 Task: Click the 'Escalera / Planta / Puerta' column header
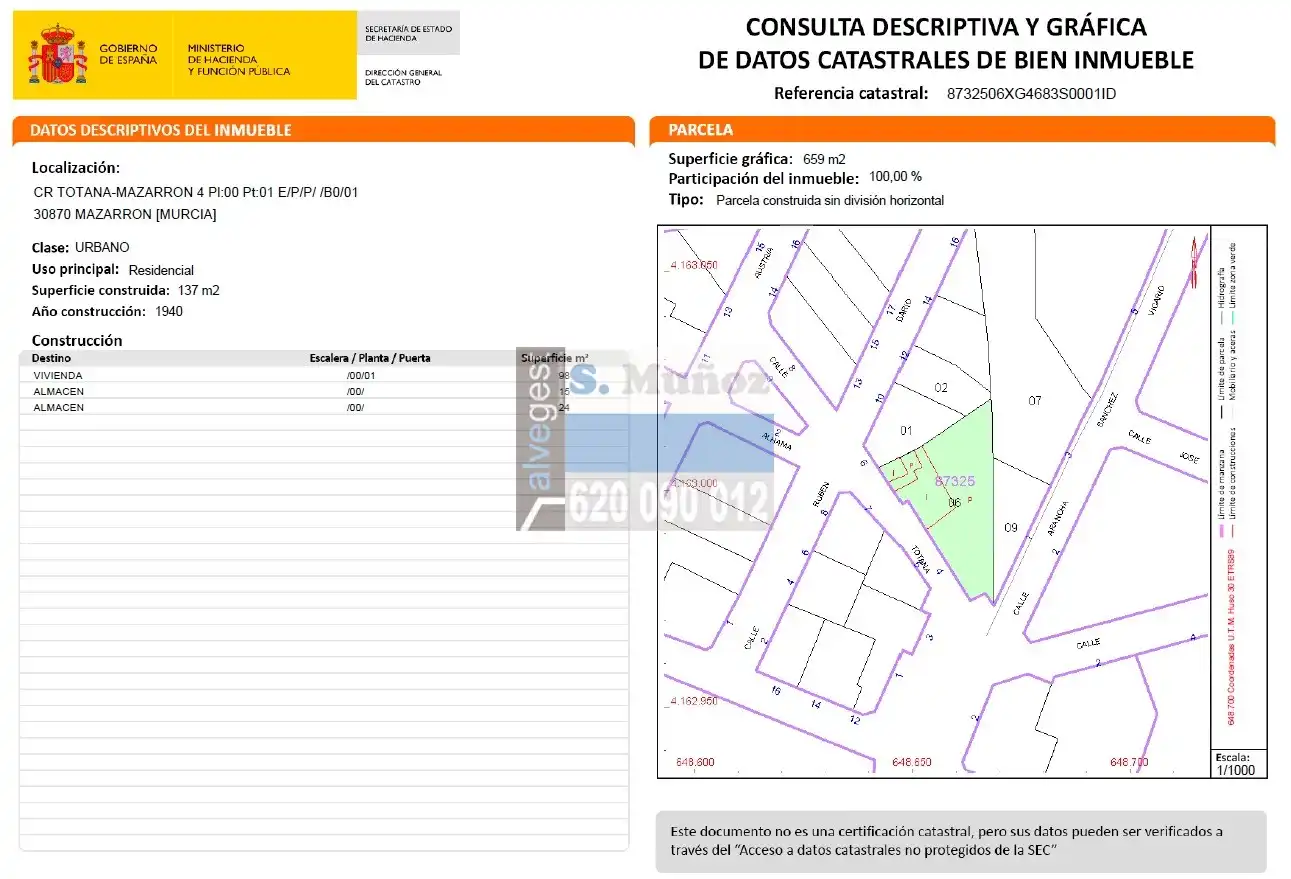(x=370, y=358)
